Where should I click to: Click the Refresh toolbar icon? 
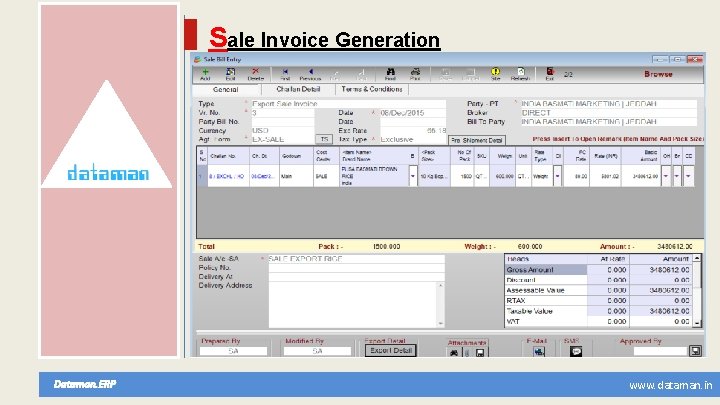[520, 73]
